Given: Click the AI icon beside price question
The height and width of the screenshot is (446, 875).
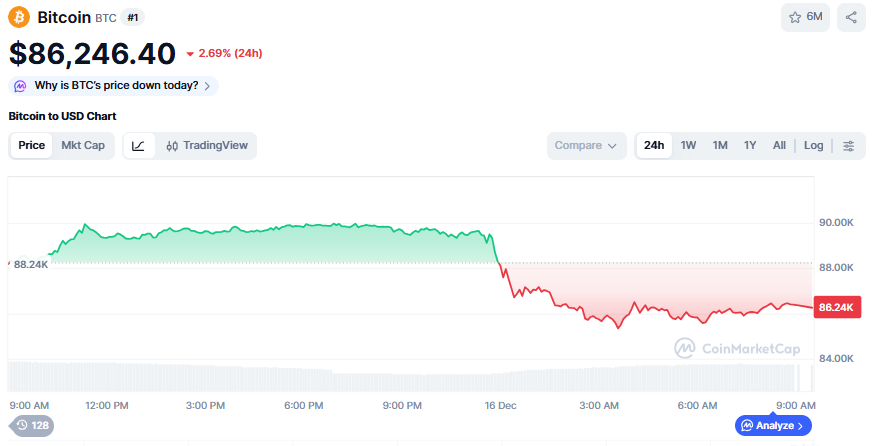Looking at the screenshot, I should click(21, 86).
